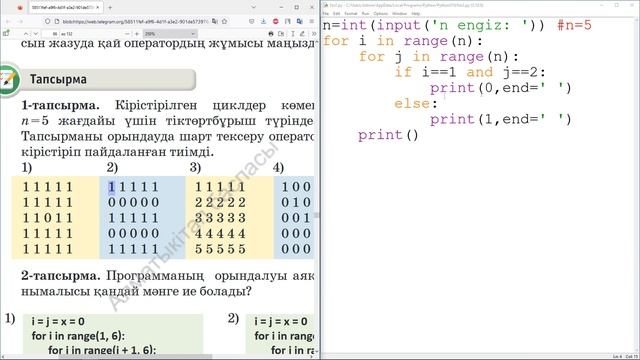Open the Options menu in IDLE
Viewport: 640px width, 360px height.
tap(380, 13)
